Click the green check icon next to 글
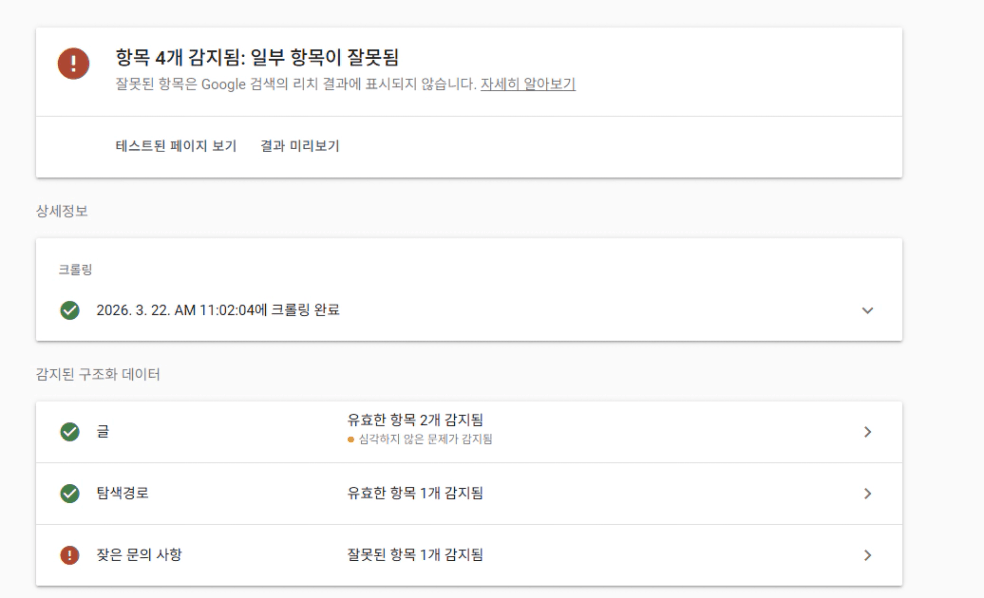 point(69,432)
